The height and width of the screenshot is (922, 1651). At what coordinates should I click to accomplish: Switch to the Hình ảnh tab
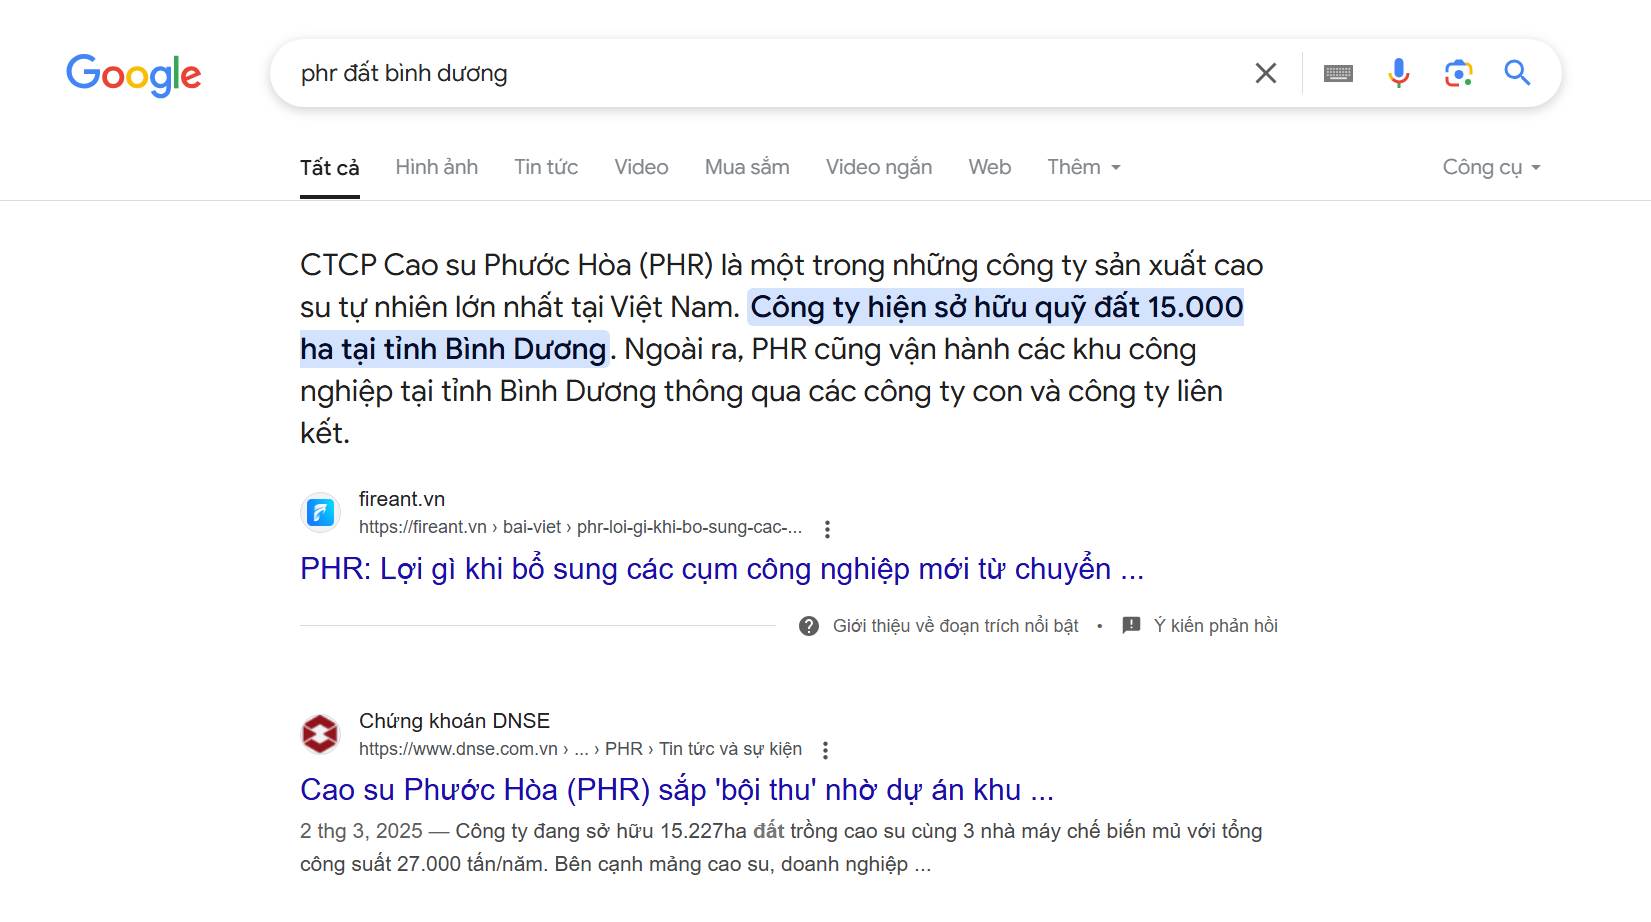[x=437, y=167]
